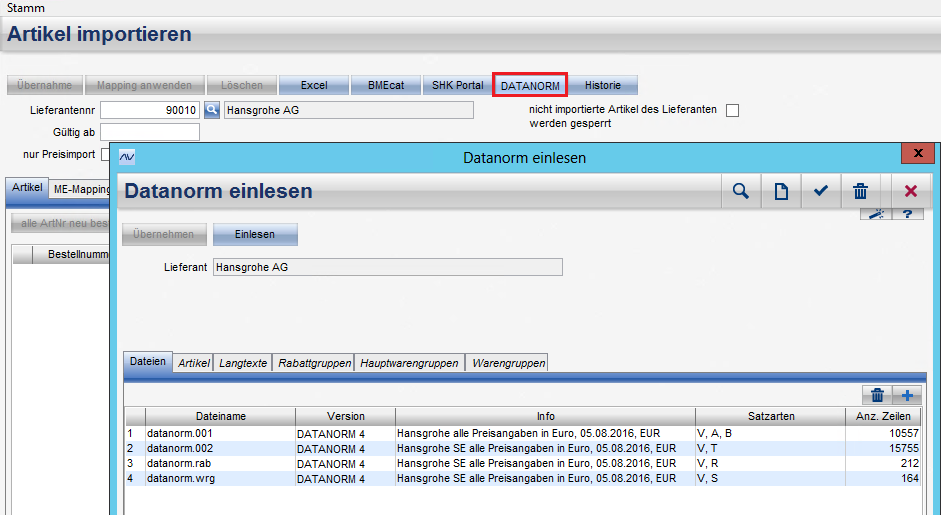The width and height of the screenshot is (941, 515).
Task: Click the new document icon in Datanorm toolbar
Action: [x=781, y=191]
